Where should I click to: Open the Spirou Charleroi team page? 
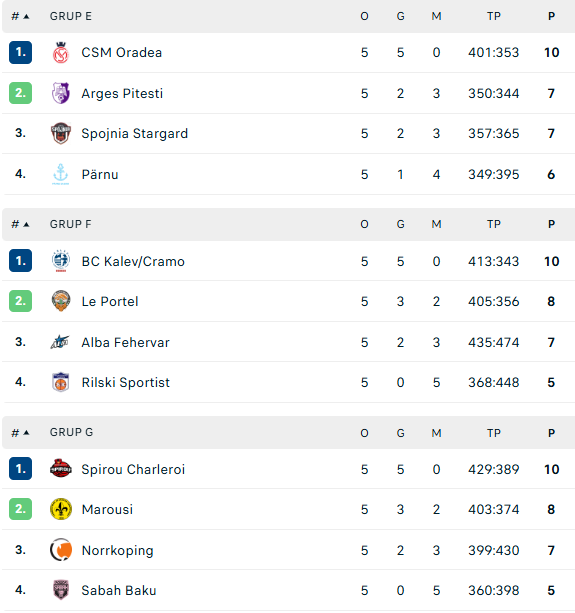click(x=133, y=469)
